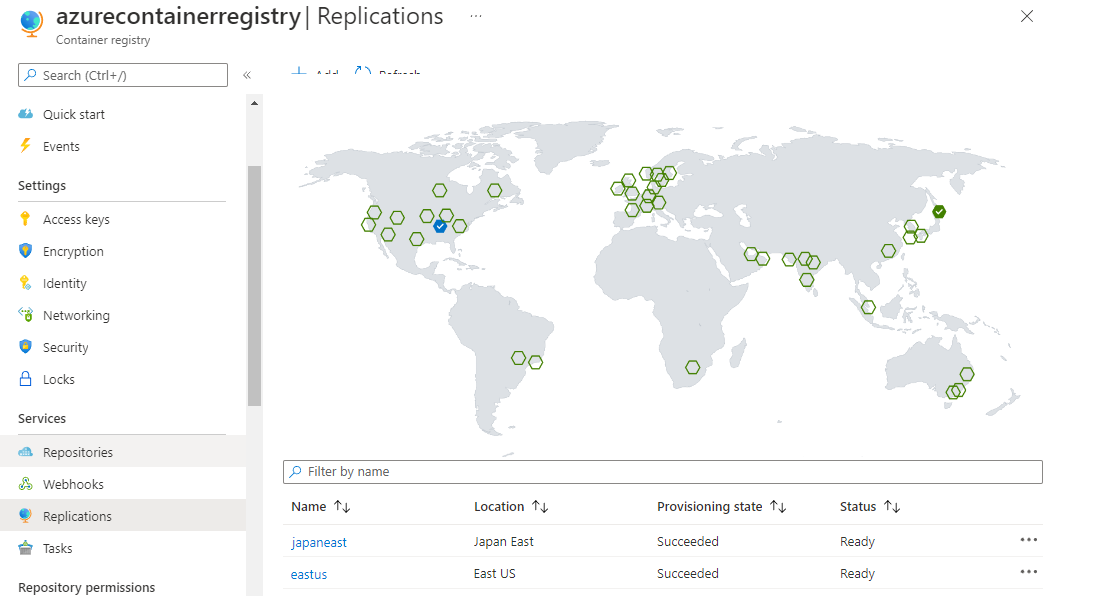Sort table by Name column
1099x605 pixels.
pos(320,507)
